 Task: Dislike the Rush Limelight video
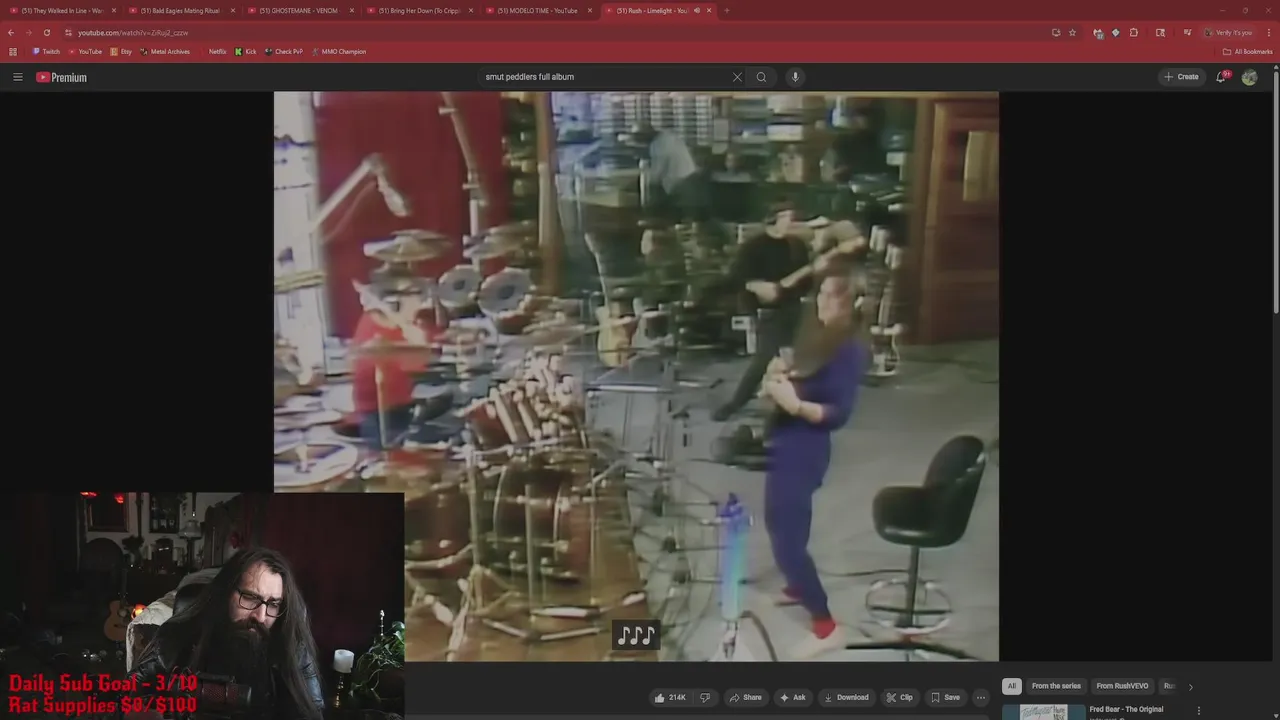705,697
